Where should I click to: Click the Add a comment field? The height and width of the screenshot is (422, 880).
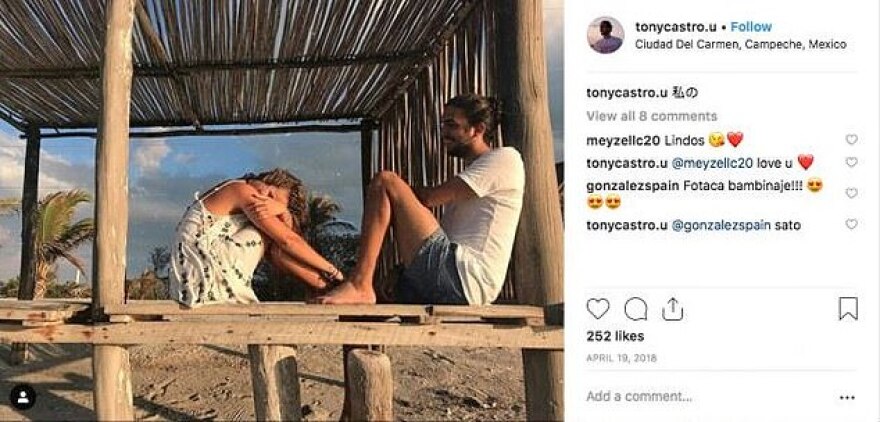click(x=700, y=397)
